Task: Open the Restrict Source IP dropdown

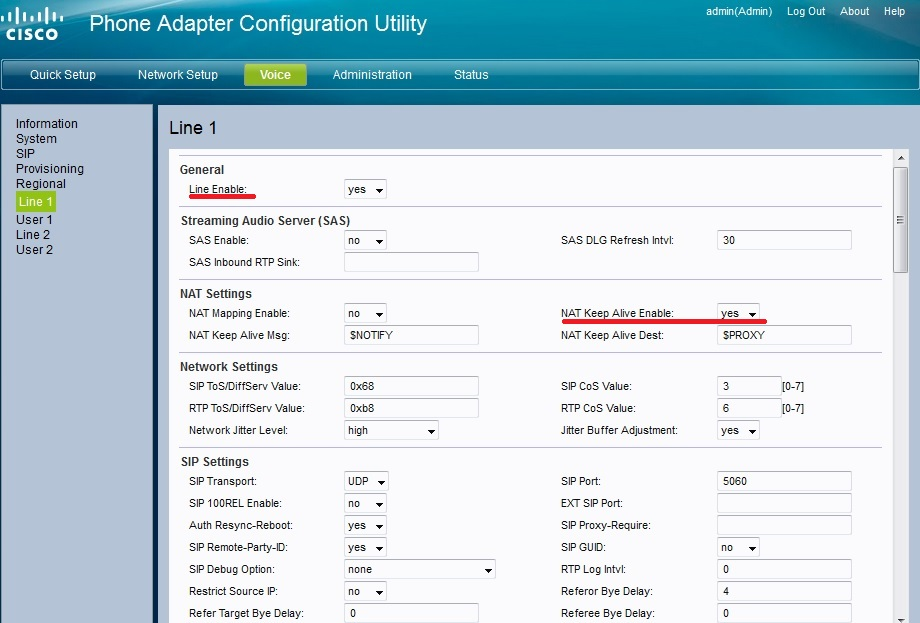Action: [x=365, y=592]
